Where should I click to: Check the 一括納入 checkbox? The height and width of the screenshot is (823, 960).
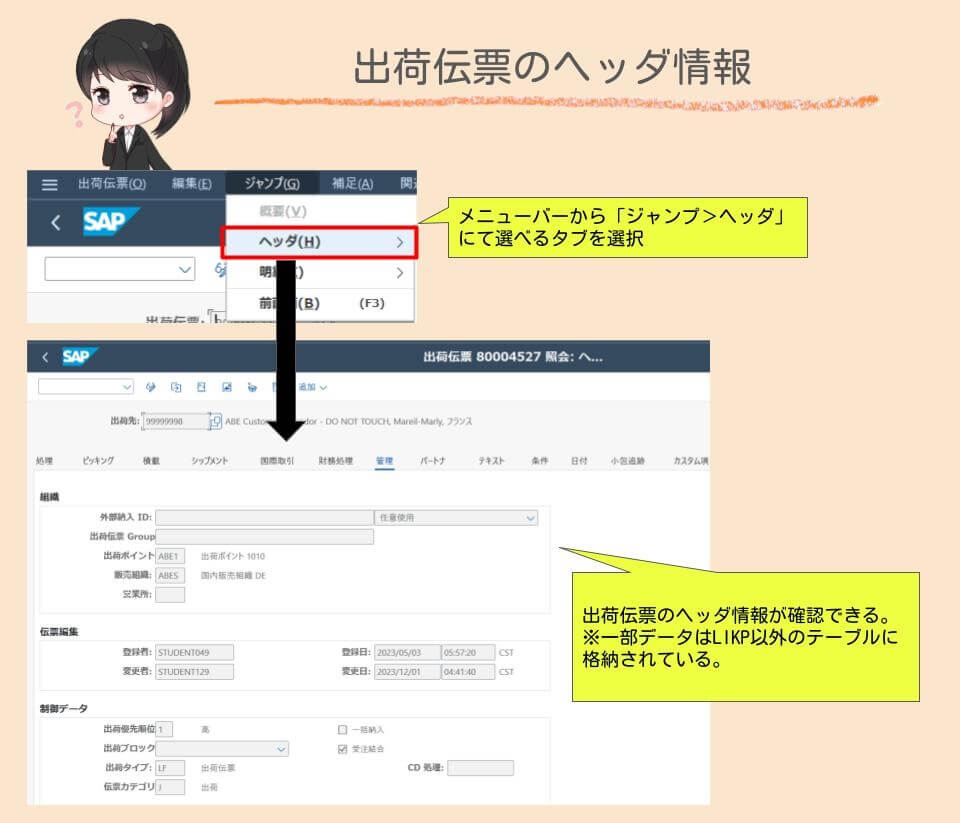pos(340,729)
